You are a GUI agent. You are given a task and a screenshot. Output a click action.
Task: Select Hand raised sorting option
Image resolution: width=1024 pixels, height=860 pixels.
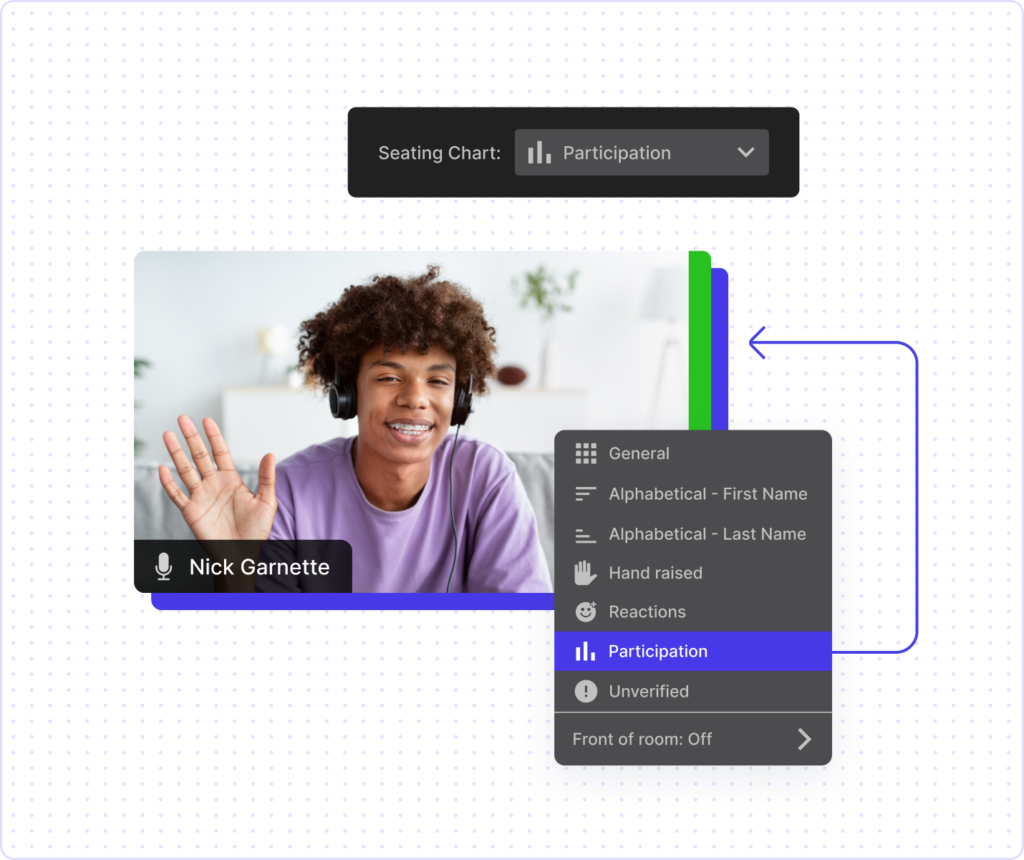coord(655,572)
